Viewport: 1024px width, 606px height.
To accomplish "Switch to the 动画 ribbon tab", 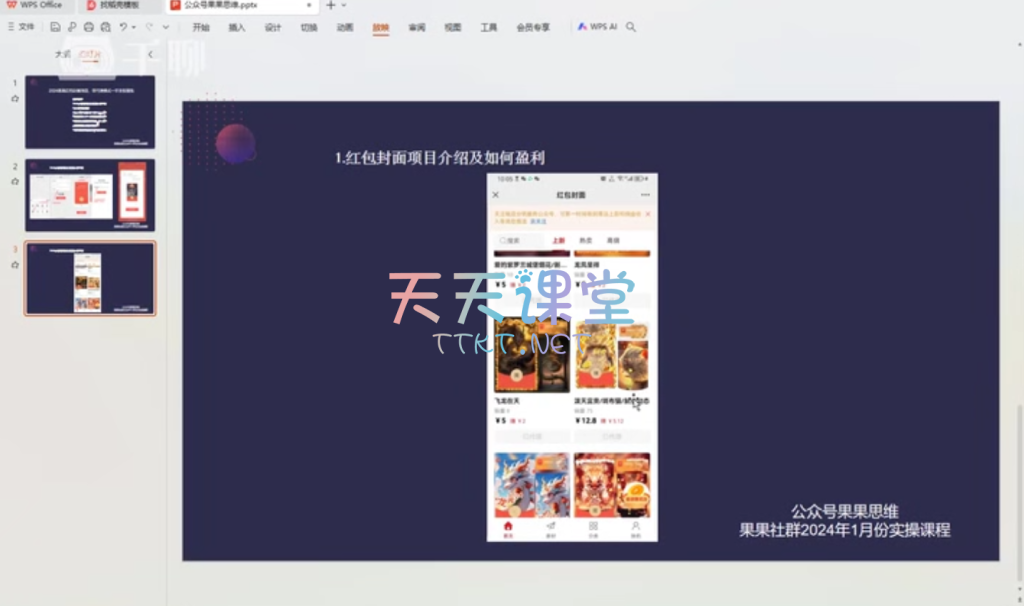I will tap(345, 27).
